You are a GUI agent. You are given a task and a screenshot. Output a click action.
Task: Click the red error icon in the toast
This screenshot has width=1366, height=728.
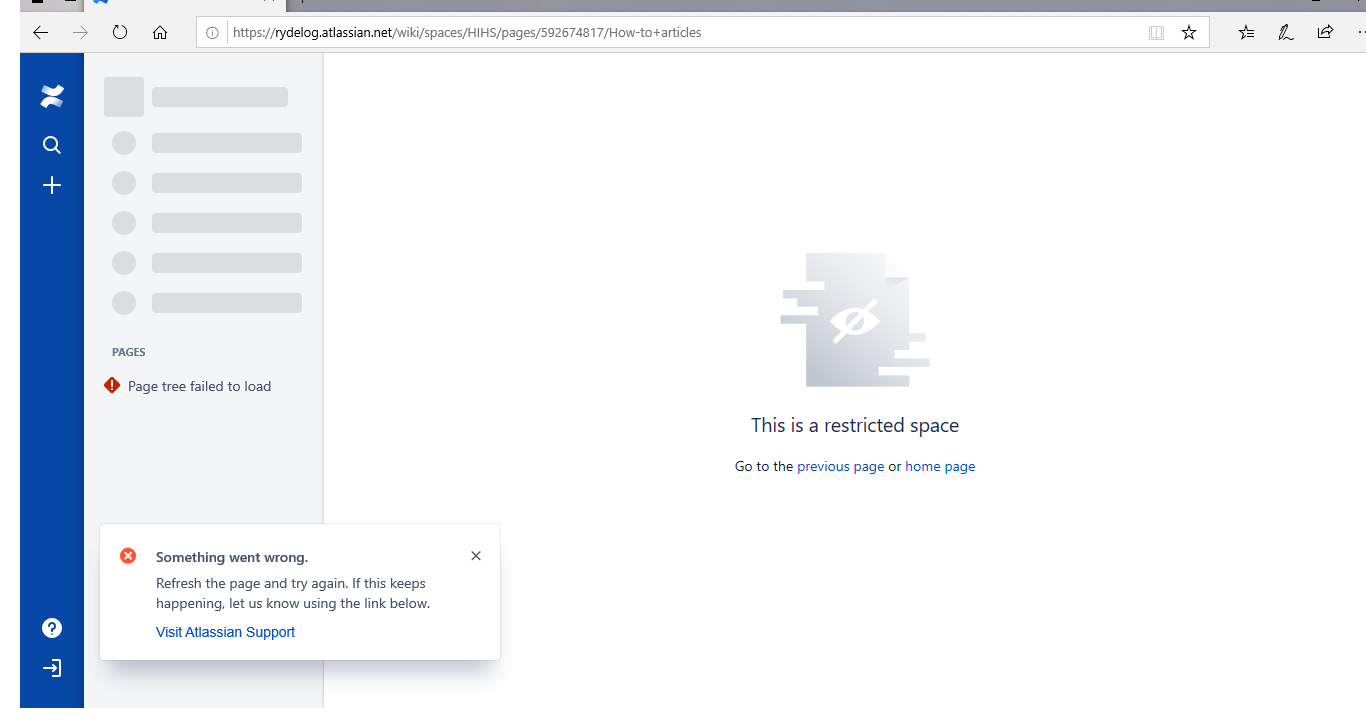tap(128, 556)
